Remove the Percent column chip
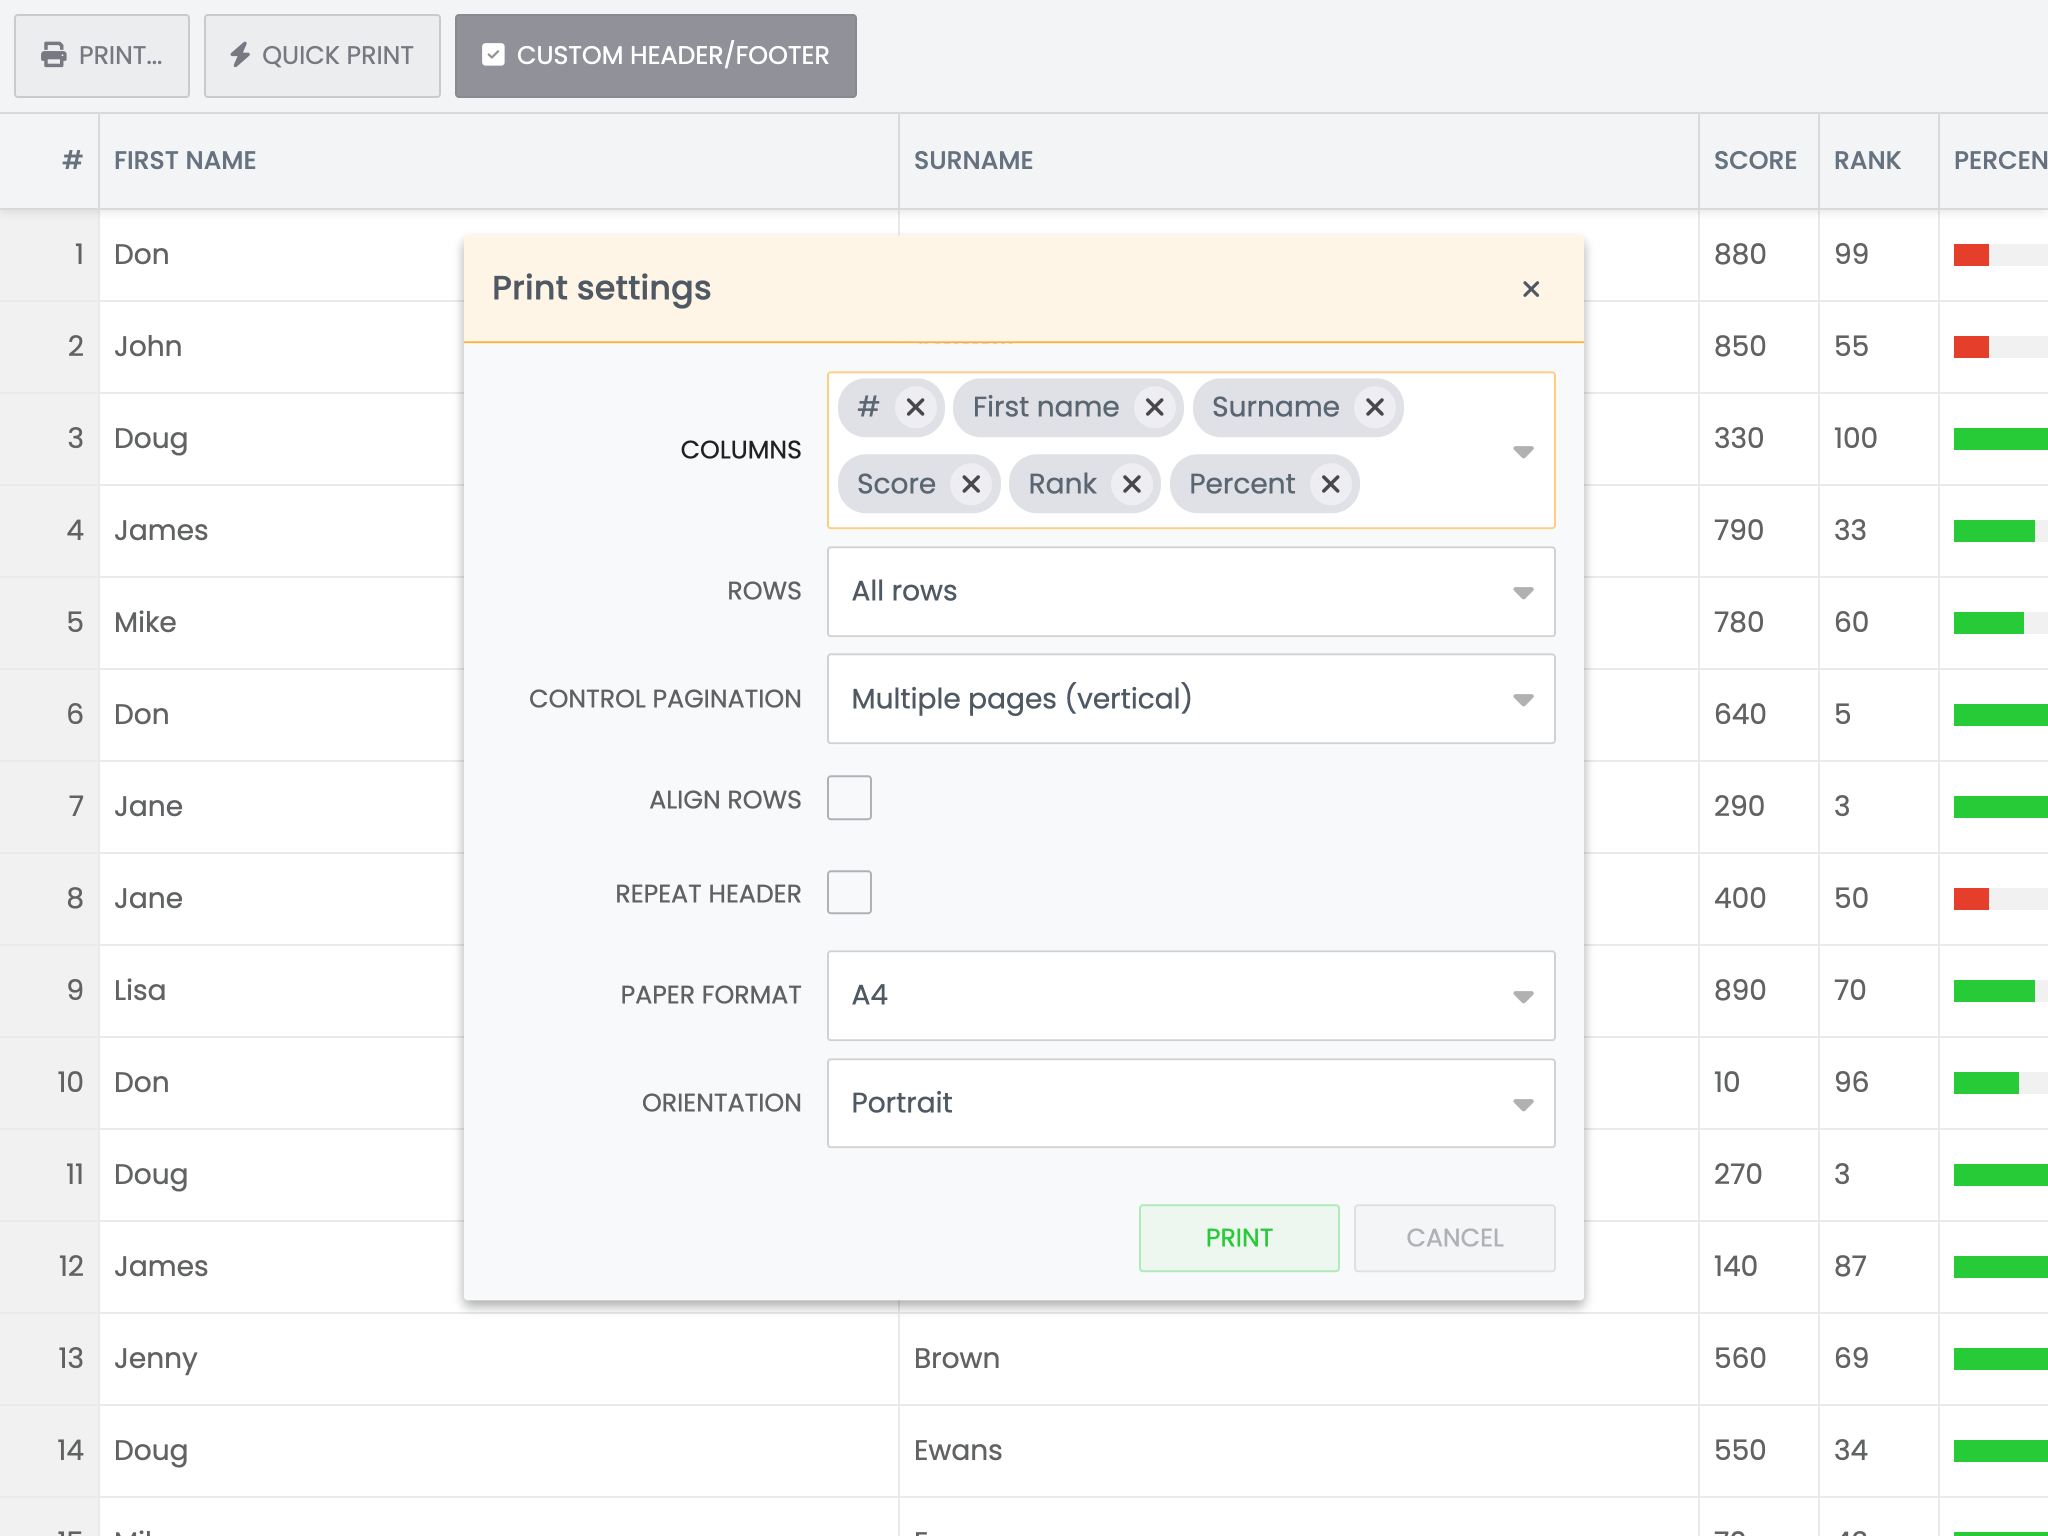Image resolution: width=2048 pixels, height=1536 pixels. coord(1331,484)
